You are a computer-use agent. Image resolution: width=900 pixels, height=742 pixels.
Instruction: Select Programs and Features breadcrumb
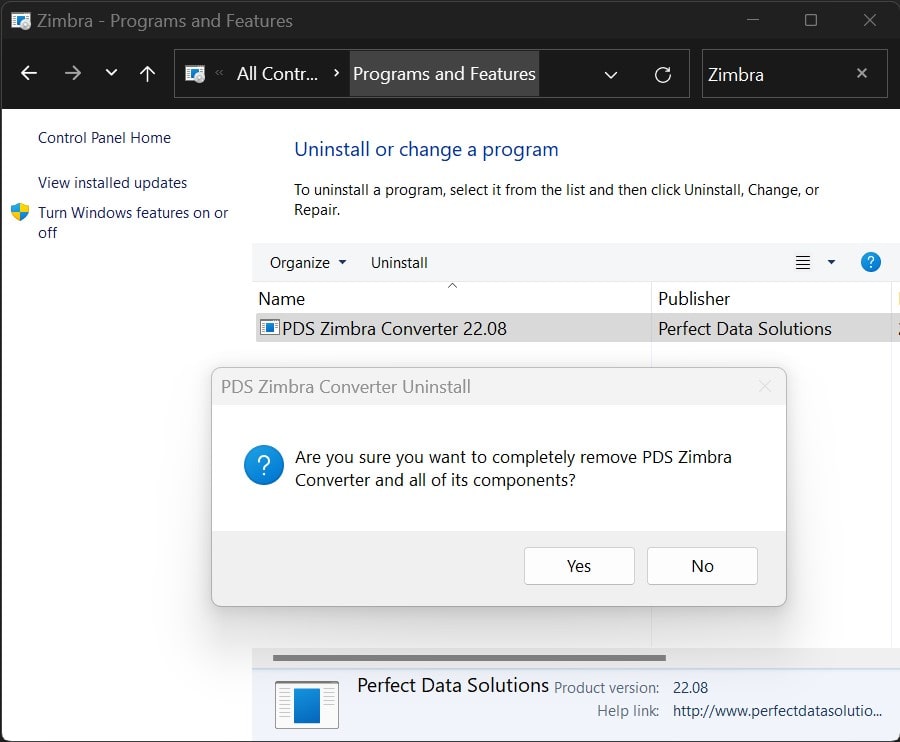(444, 73)
